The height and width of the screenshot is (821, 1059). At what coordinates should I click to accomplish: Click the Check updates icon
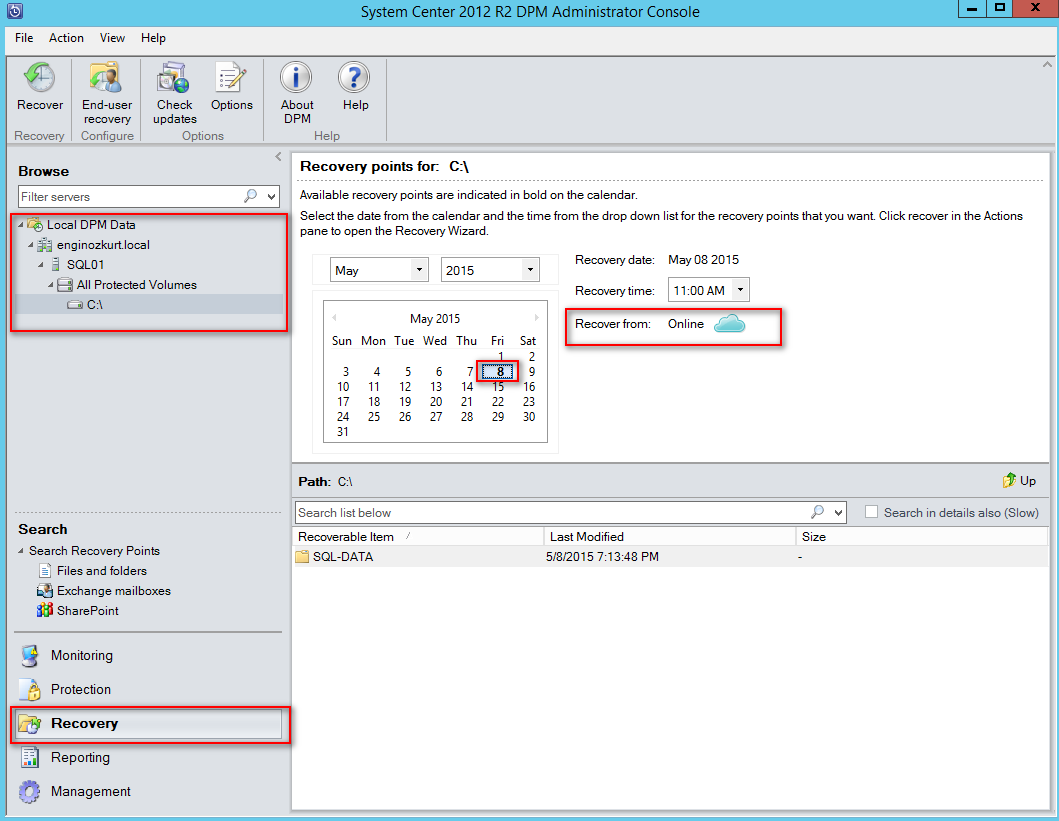point(174,80)
